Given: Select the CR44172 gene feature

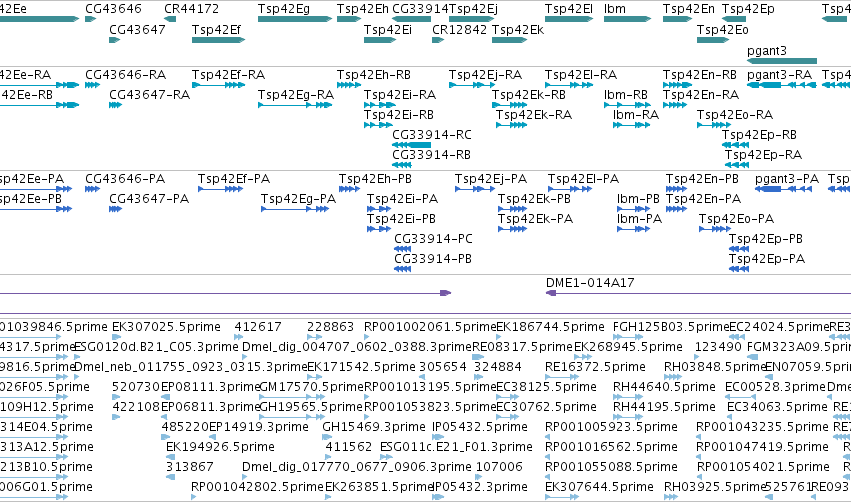Looking at the screenshot, I should (170, 19).
